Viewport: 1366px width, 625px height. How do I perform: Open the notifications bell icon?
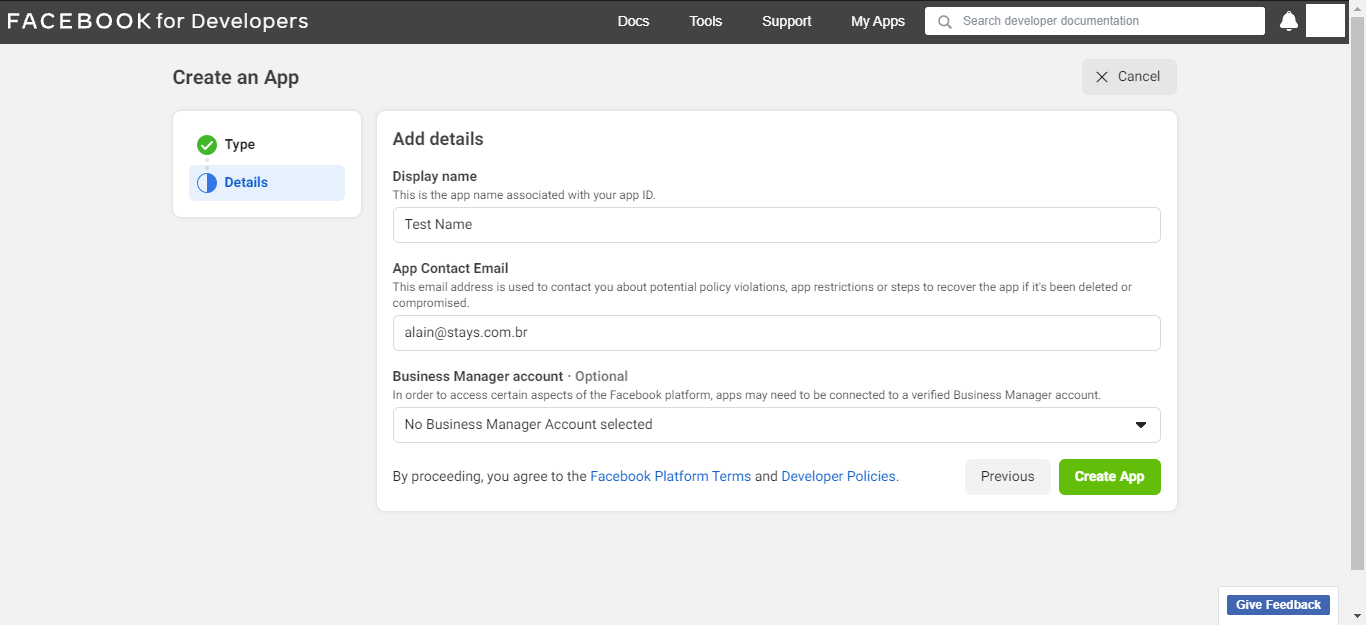tap(1289, 21)
